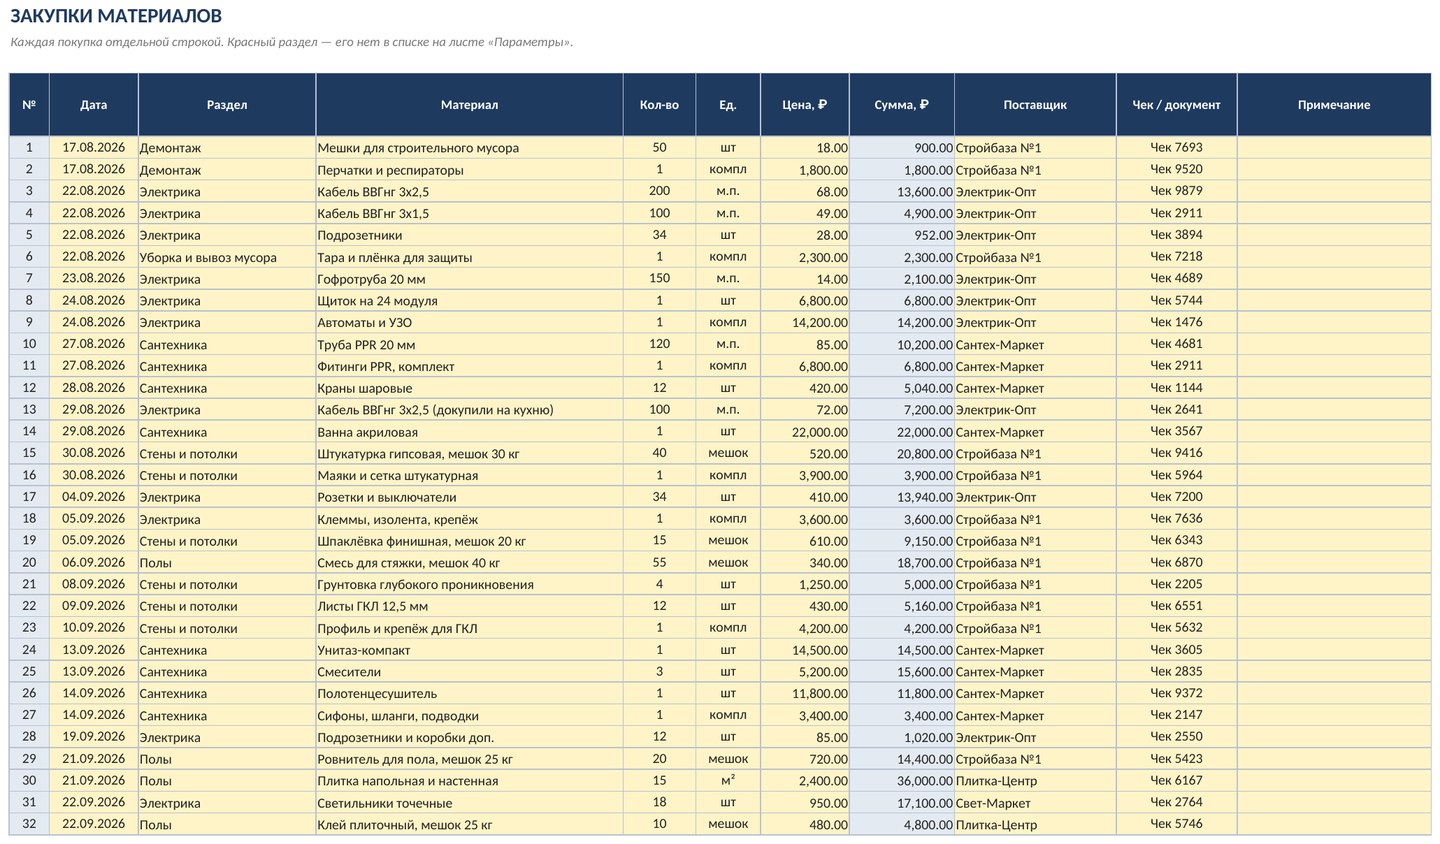Select cell «Светильники точечные»

pyautogui.click(x=469, y=802)
